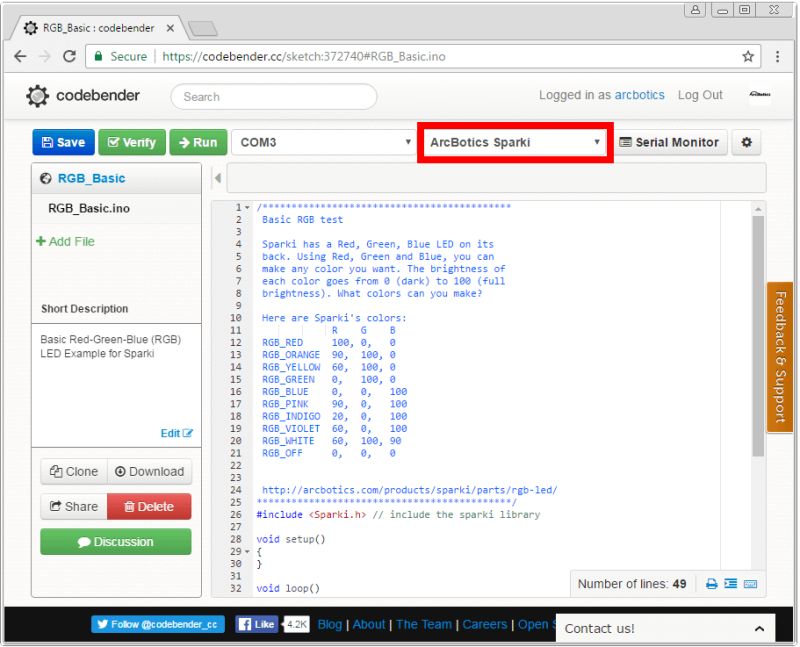Follow @codebender_cc on Twitter
The width and height of the screenshot is (800, 647).
pyautogui.click(x=158, y=624)
